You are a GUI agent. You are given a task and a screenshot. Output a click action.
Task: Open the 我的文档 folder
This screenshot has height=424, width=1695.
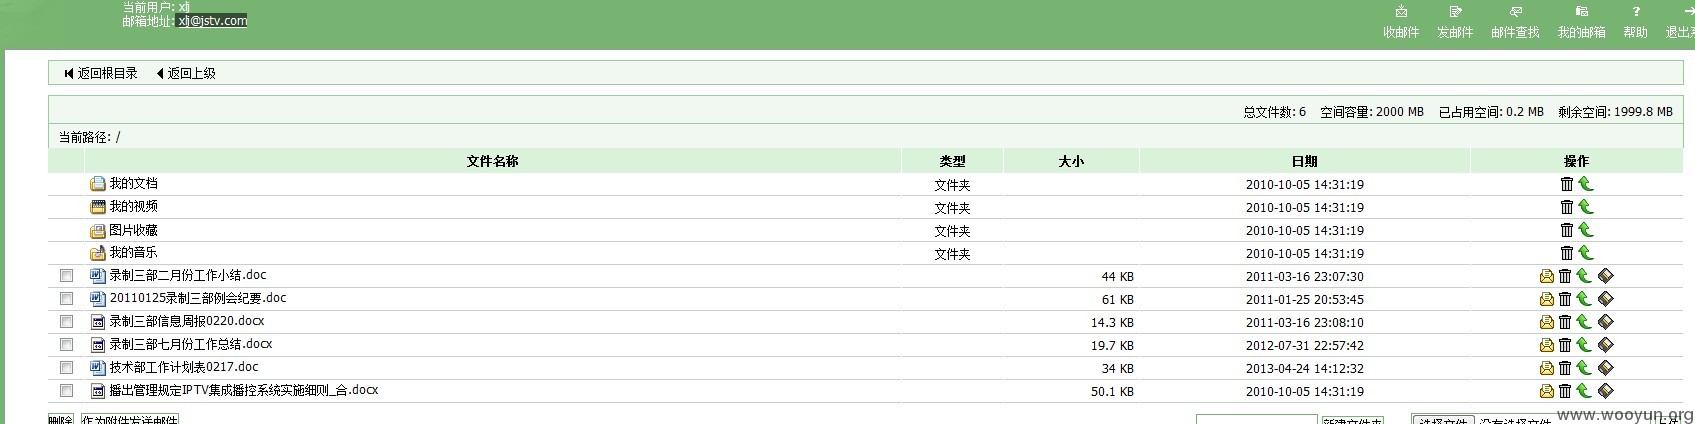(x=133, y=184)
